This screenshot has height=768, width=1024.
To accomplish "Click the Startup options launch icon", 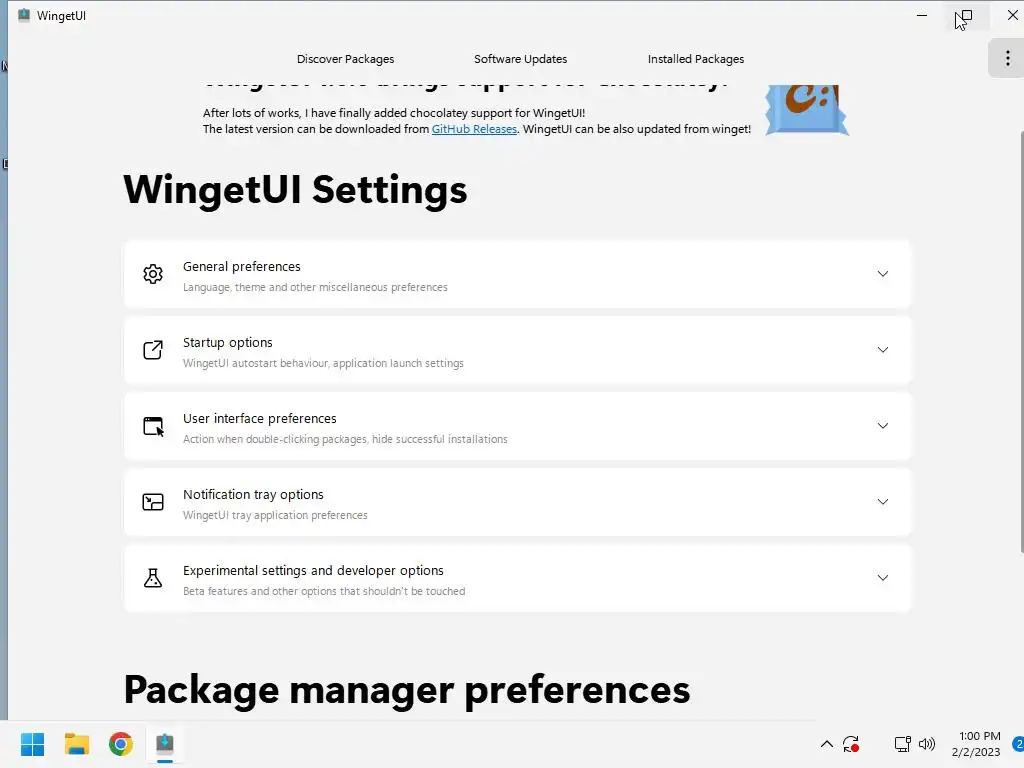I will click(x=153, y=350).
